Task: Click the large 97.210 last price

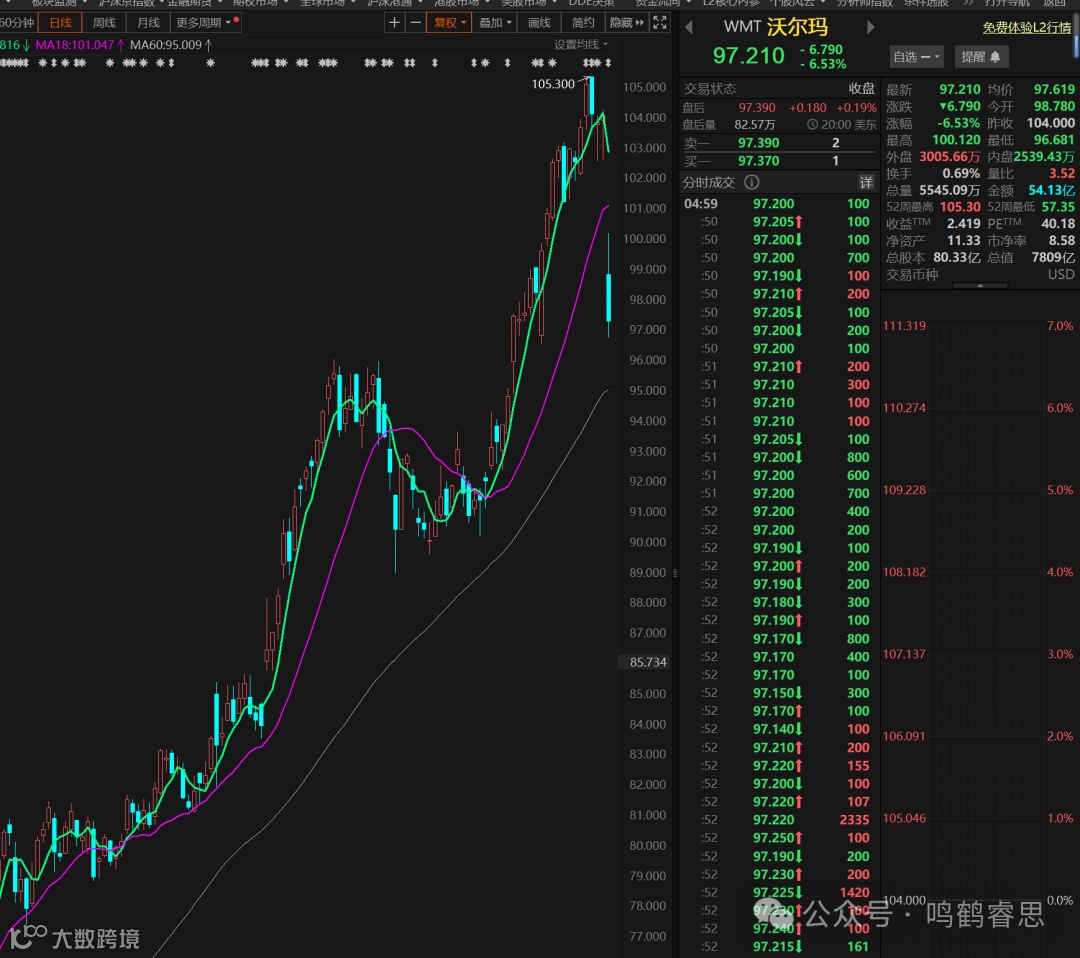Action: [748, 56]
